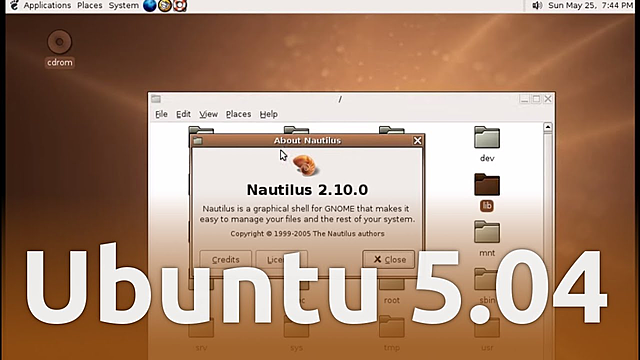Viewport: 640px width, 360px height.
Task: Close About Nautilus via titlebar X
Action: (x=417, y=140)
